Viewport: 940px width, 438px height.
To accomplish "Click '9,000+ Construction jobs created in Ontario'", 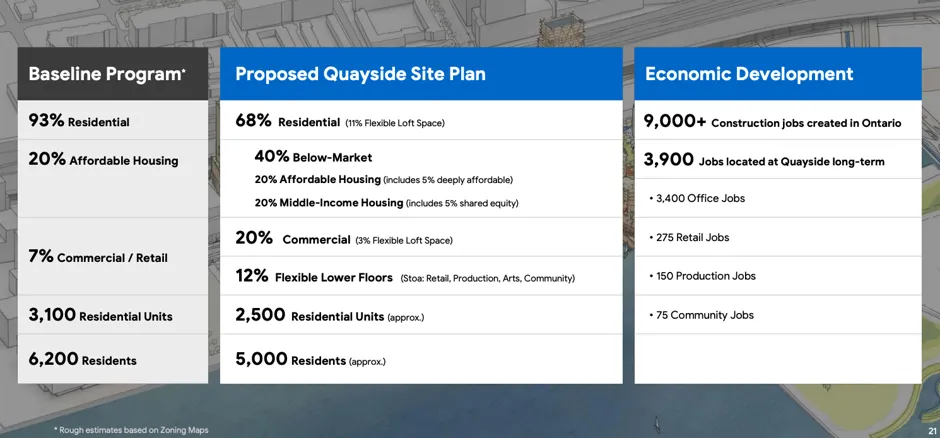I will (772, 122).
